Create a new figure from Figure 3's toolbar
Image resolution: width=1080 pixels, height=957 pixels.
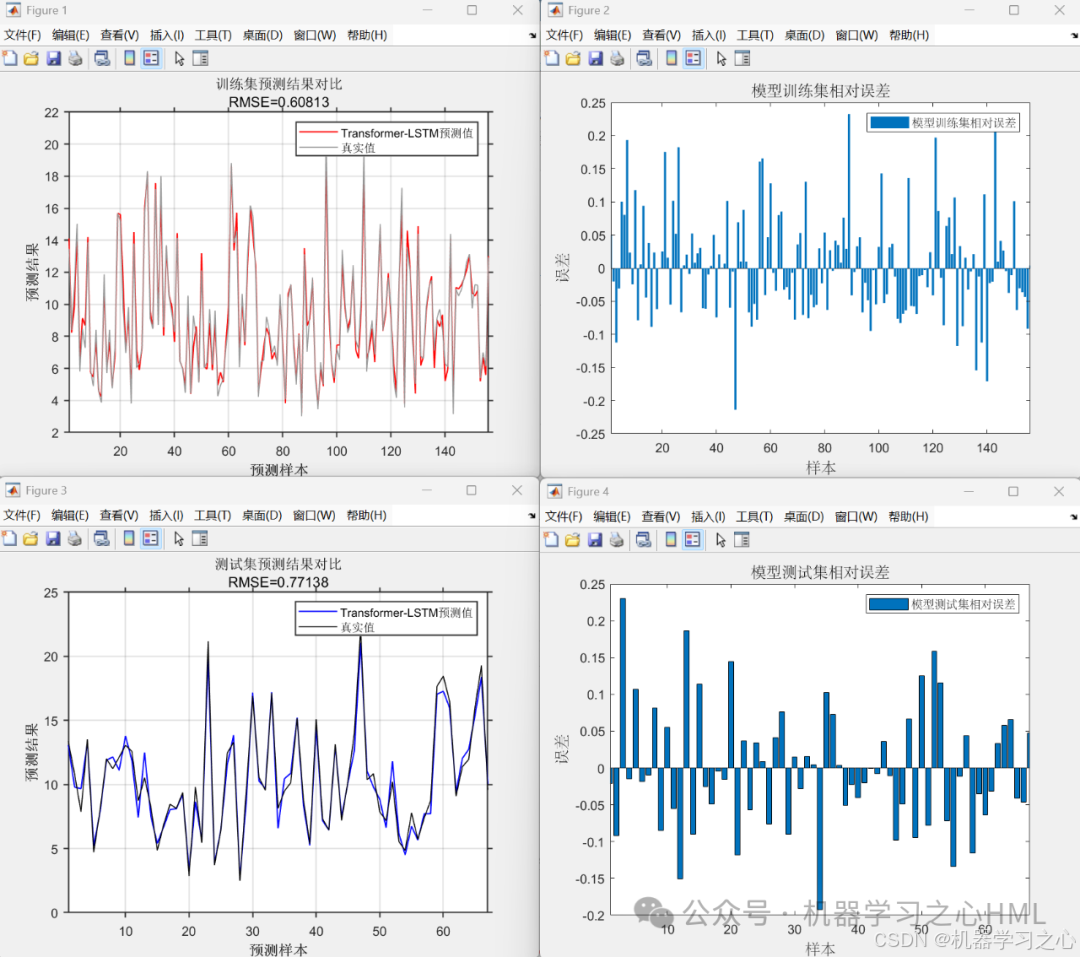(x=10, y=538)
